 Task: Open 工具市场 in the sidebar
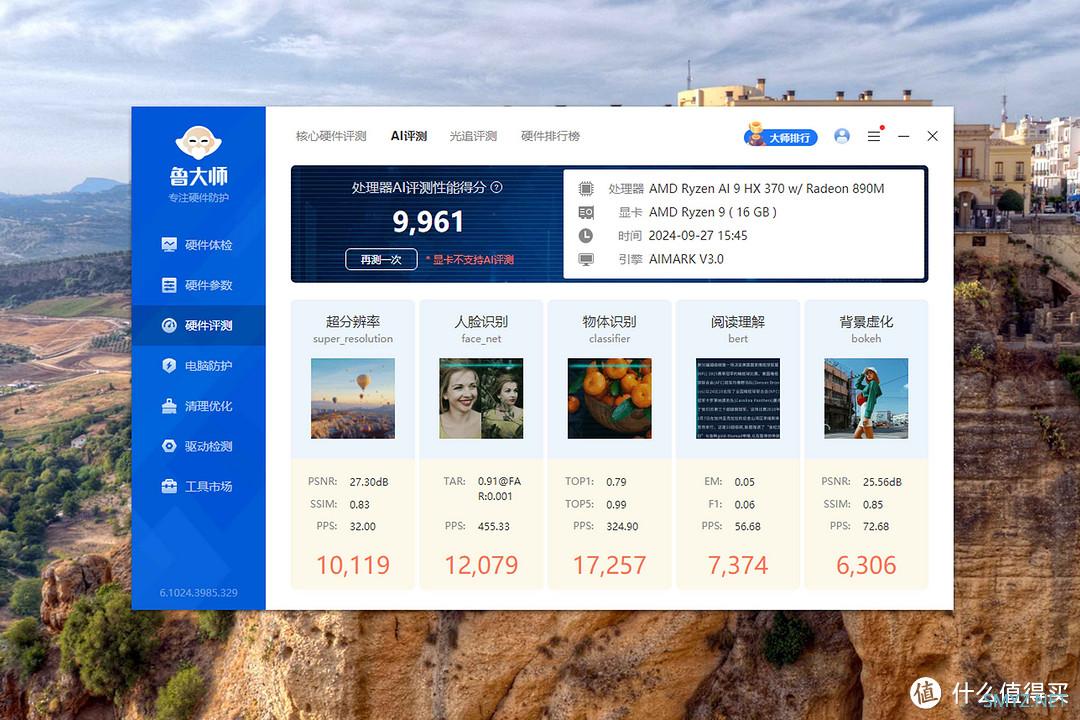(x=198, y=486)
